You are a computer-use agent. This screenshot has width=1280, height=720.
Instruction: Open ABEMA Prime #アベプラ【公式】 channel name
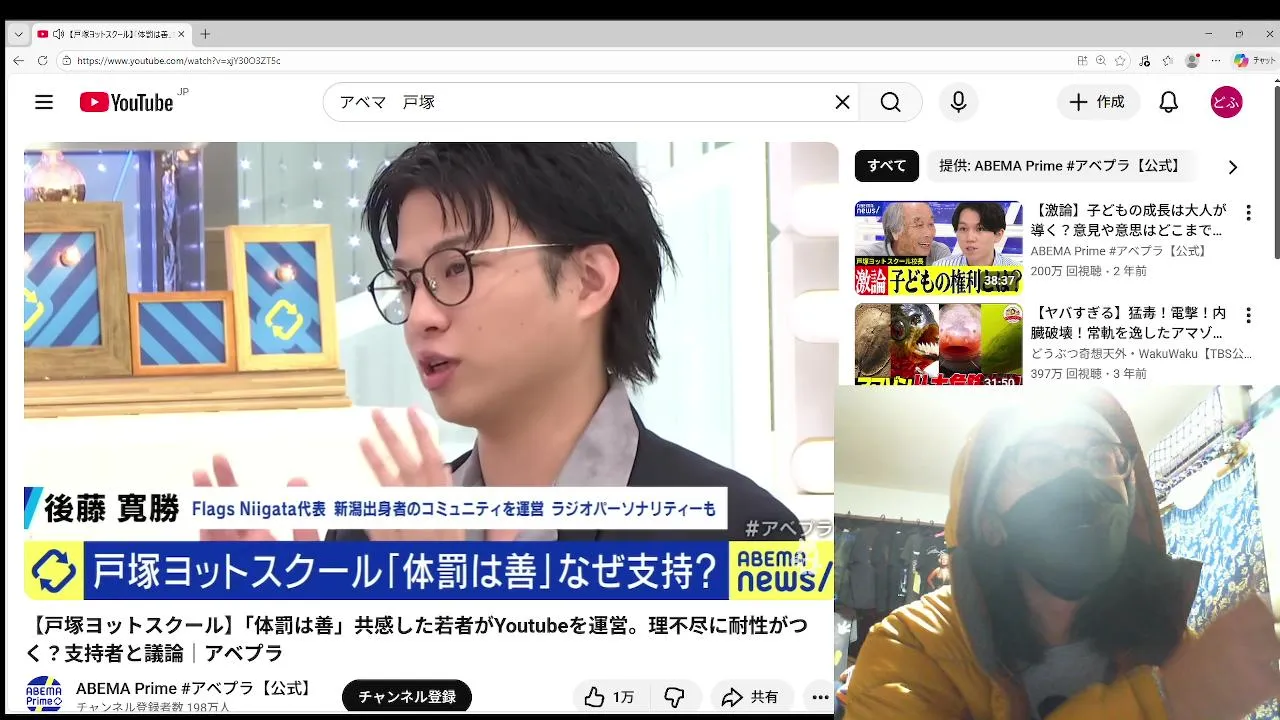pyautogui.click(x=196, y=688)
